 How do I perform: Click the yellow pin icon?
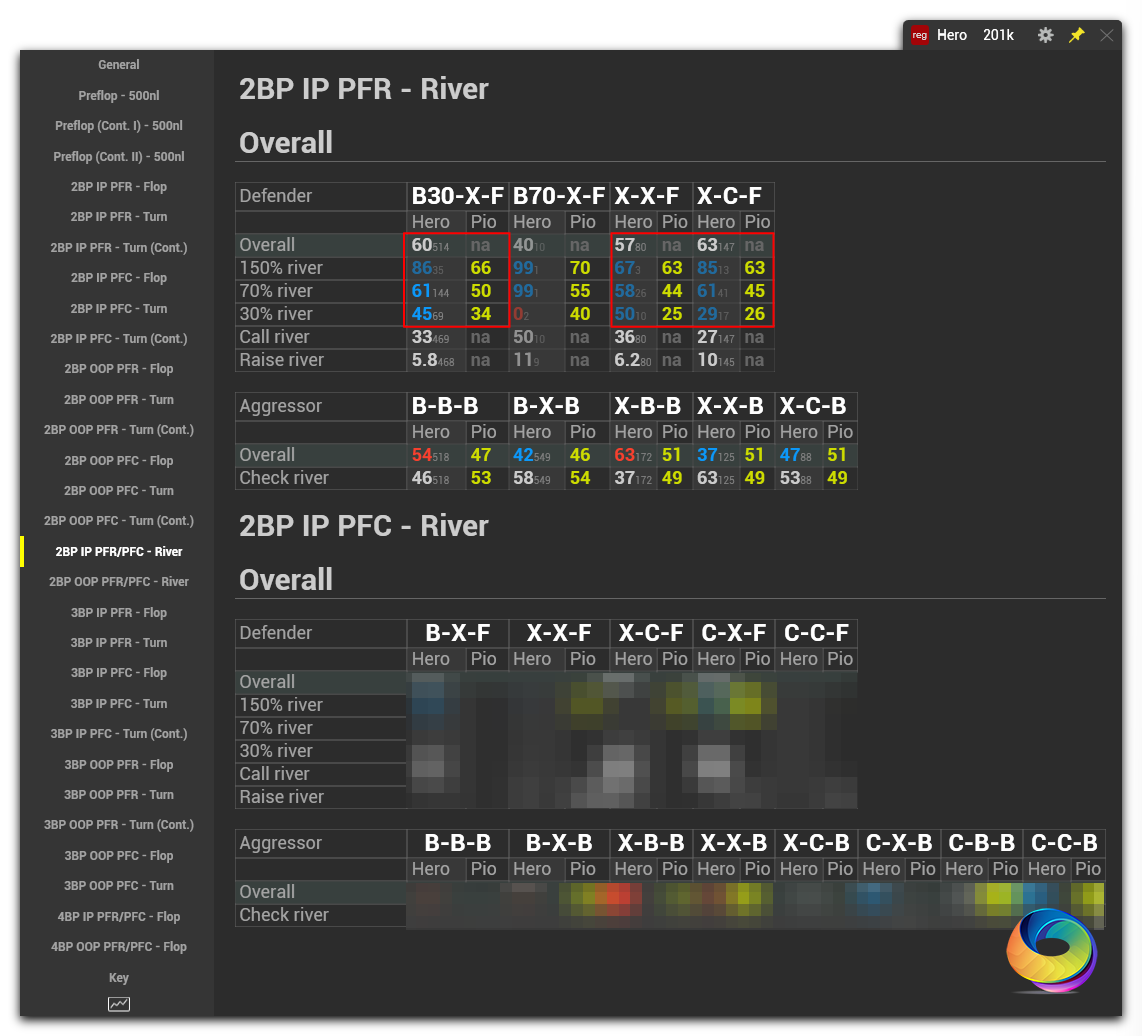1076,35
